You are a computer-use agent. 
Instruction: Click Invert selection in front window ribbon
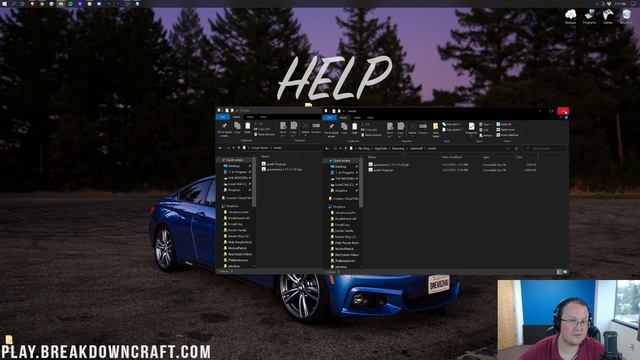[508, 135]
